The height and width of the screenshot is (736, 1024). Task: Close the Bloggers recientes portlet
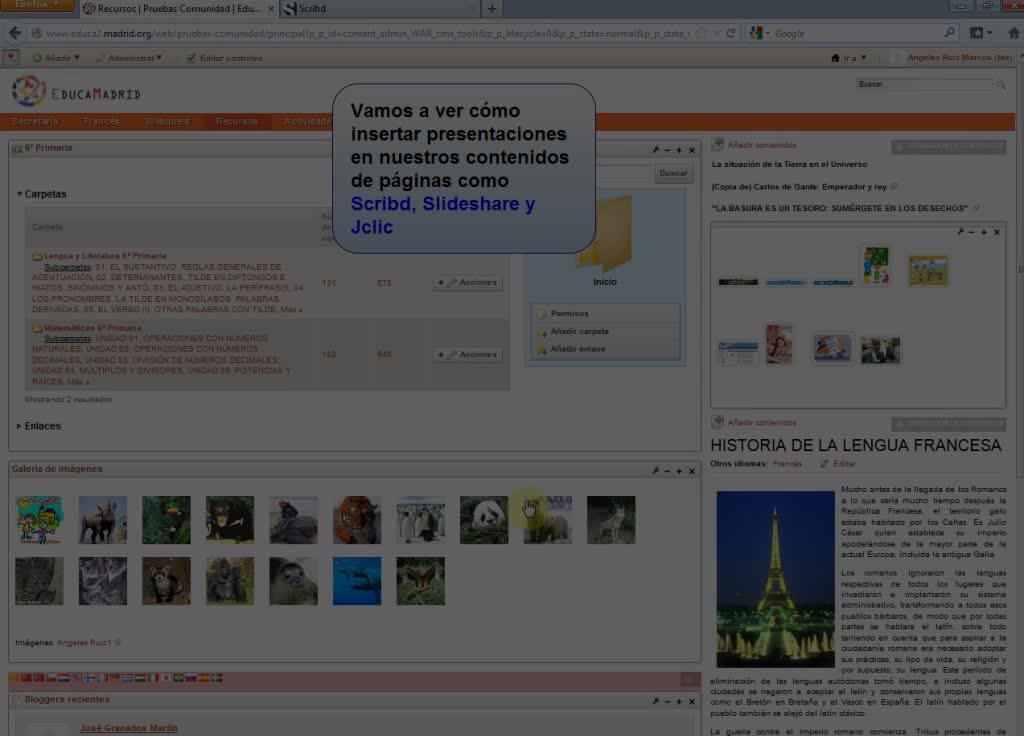click(x=692, y=701)
